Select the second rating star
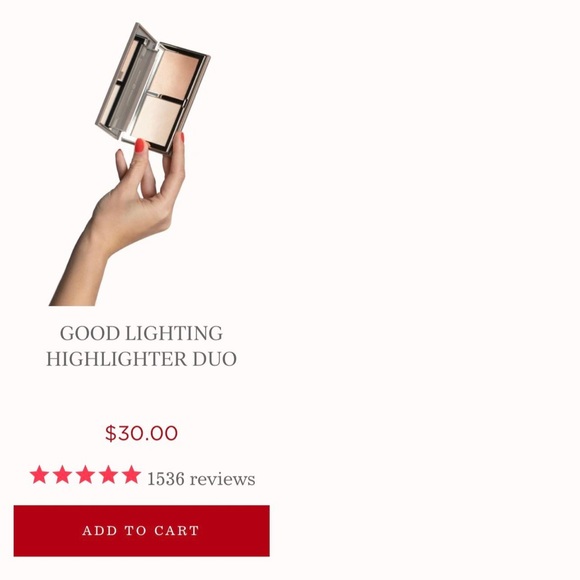580x580 pixels. coord(63,475)
